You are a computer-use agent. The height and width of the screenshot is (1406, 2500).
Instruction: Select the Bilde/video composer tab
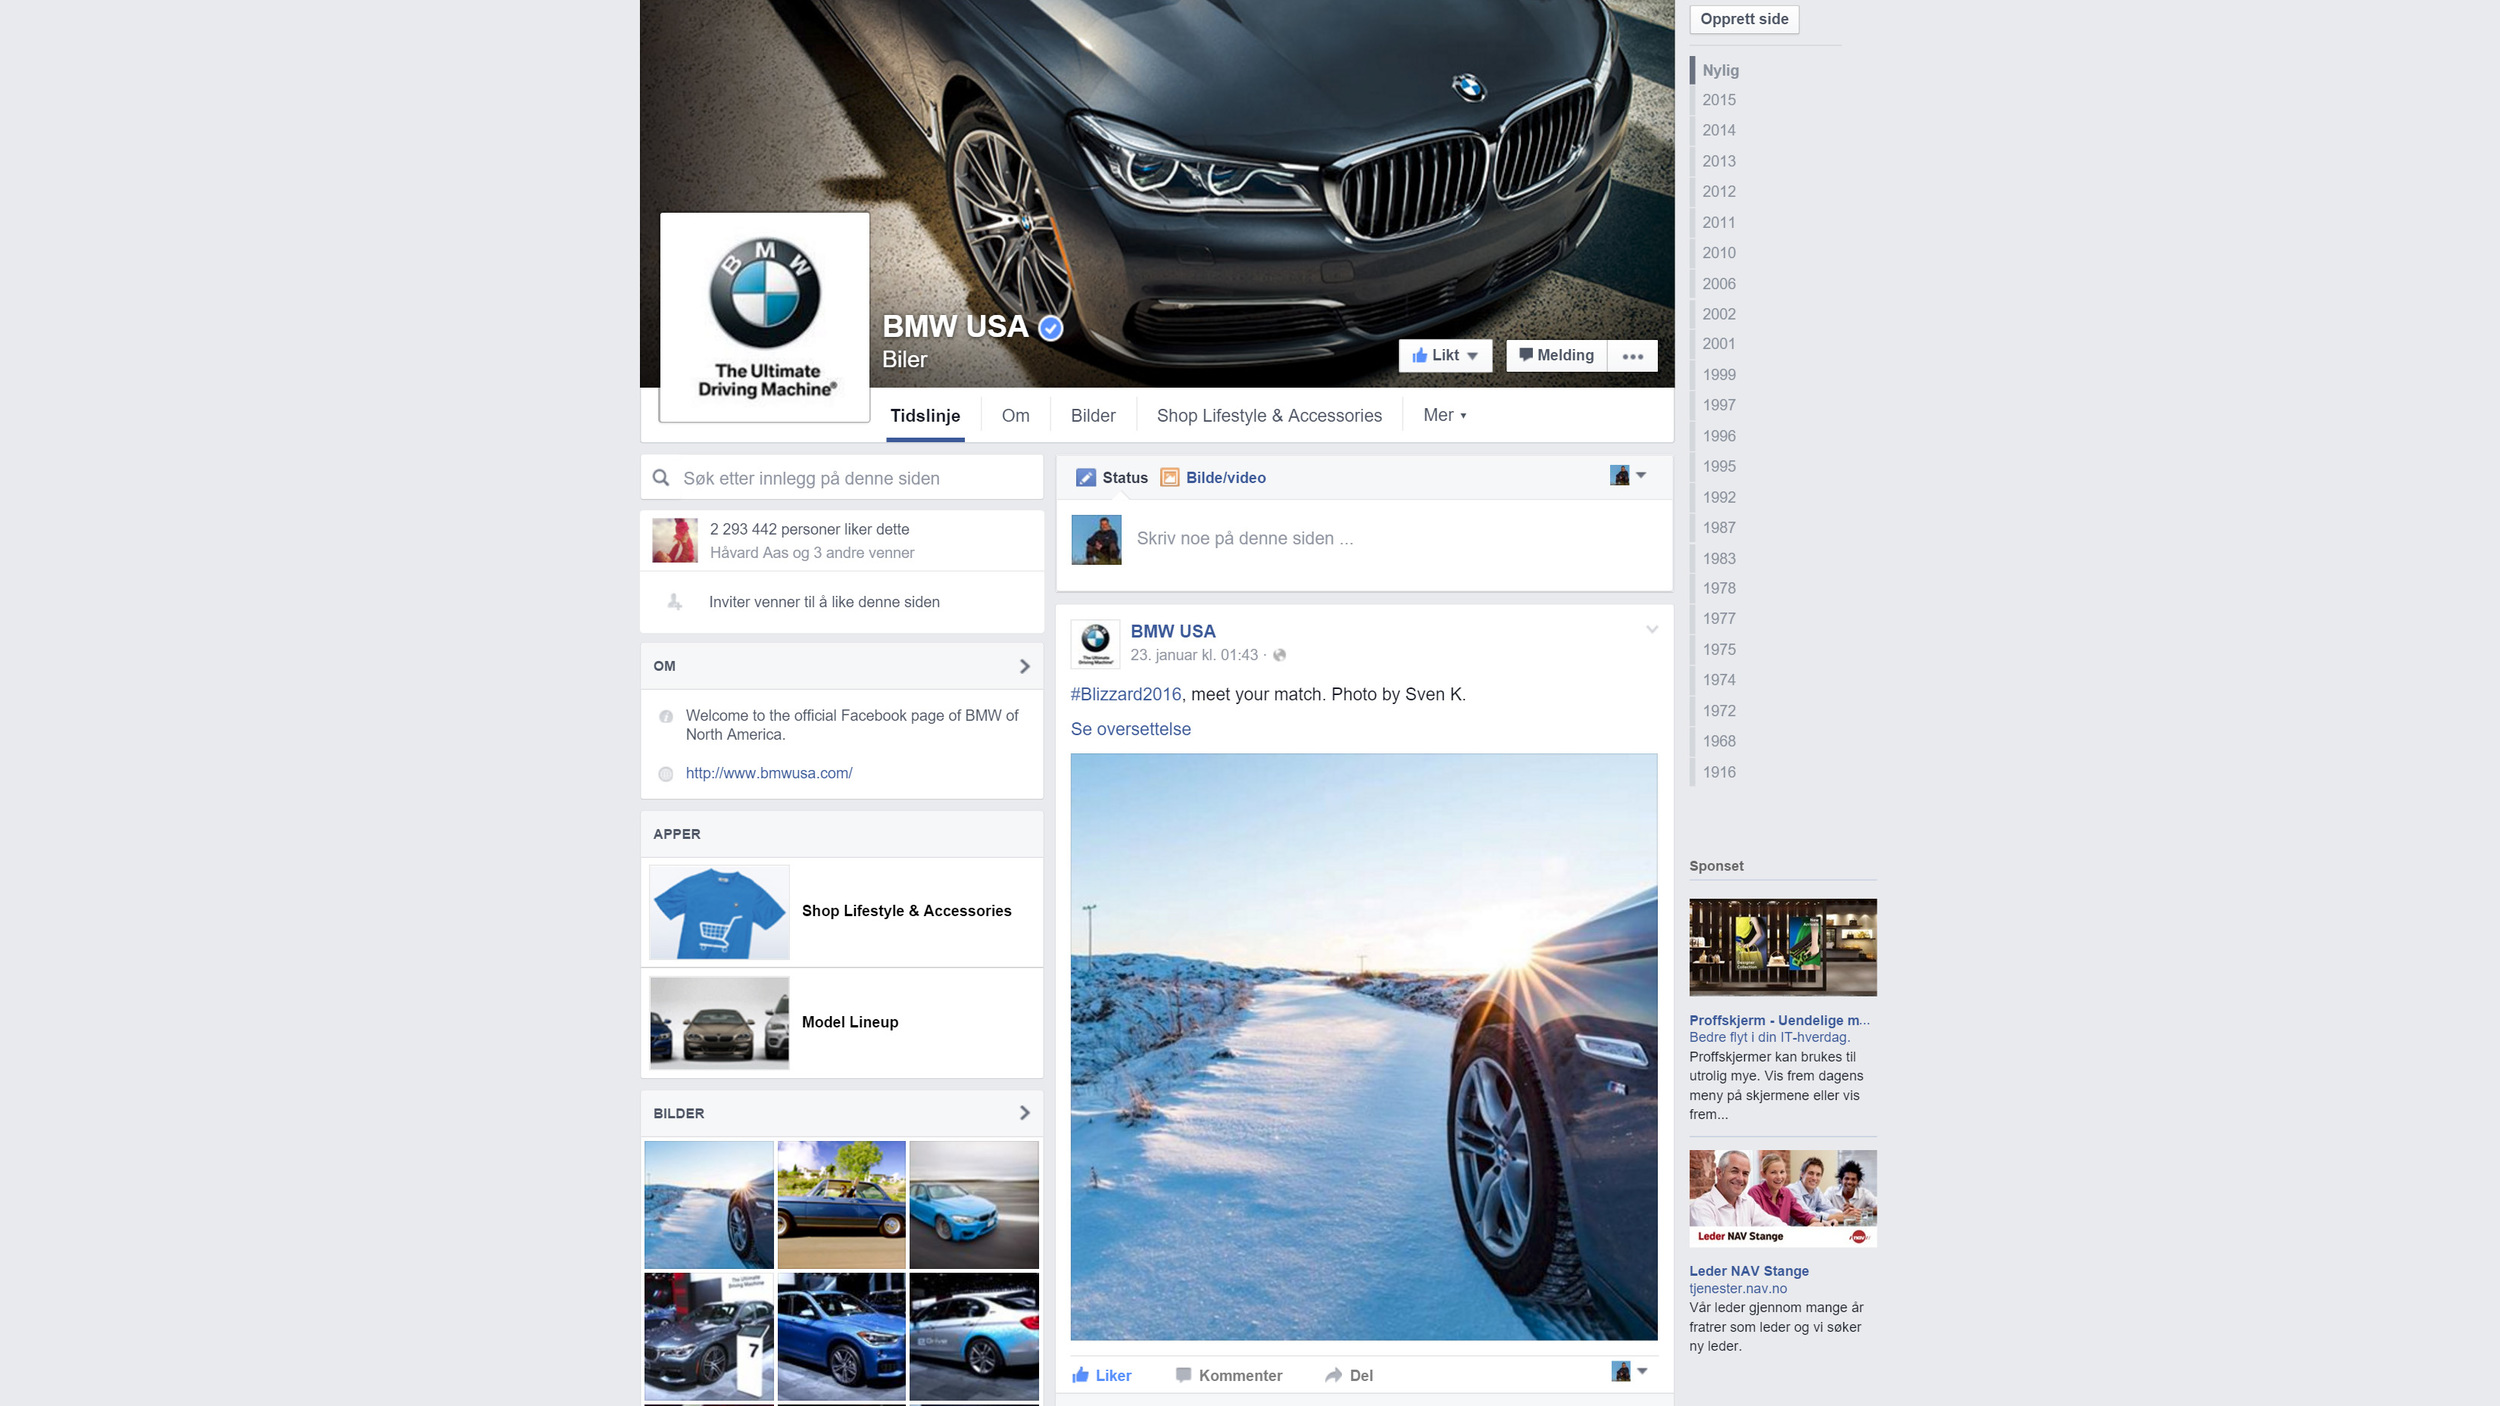click(1213, 478)
